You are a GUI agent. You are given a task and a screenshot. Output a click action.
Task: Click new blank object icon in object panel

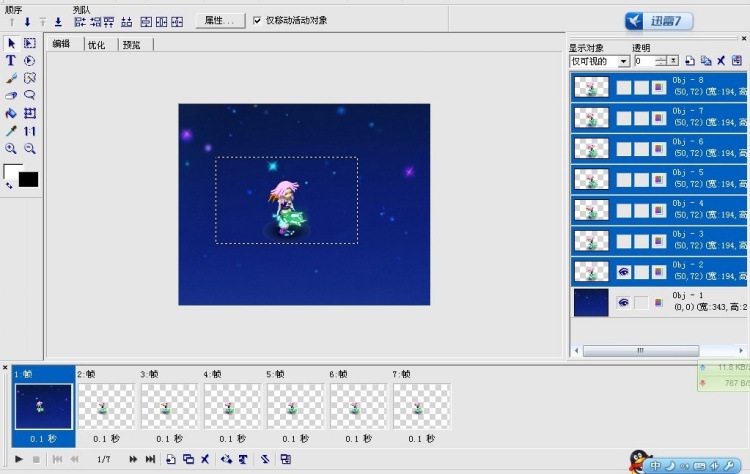(690, 61)
